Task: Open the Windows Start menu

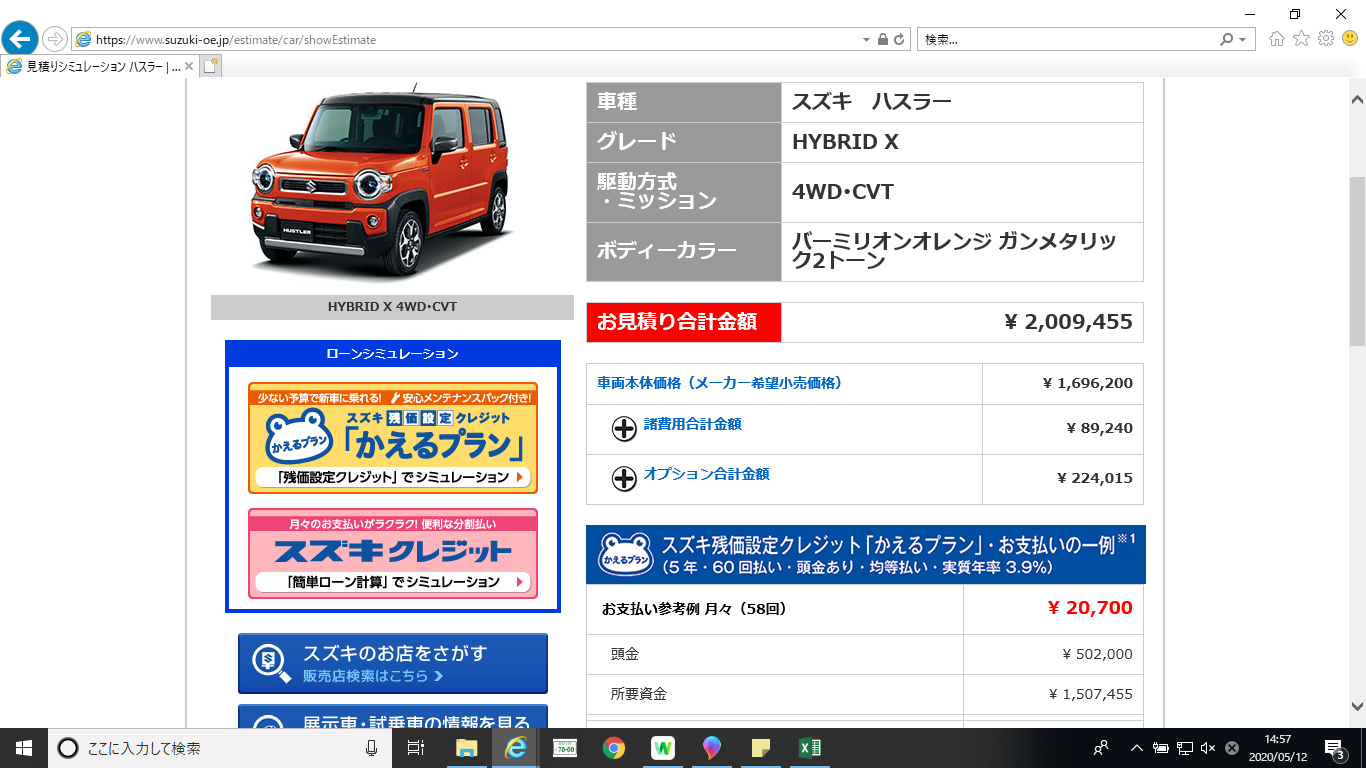Action: point(23,747)
